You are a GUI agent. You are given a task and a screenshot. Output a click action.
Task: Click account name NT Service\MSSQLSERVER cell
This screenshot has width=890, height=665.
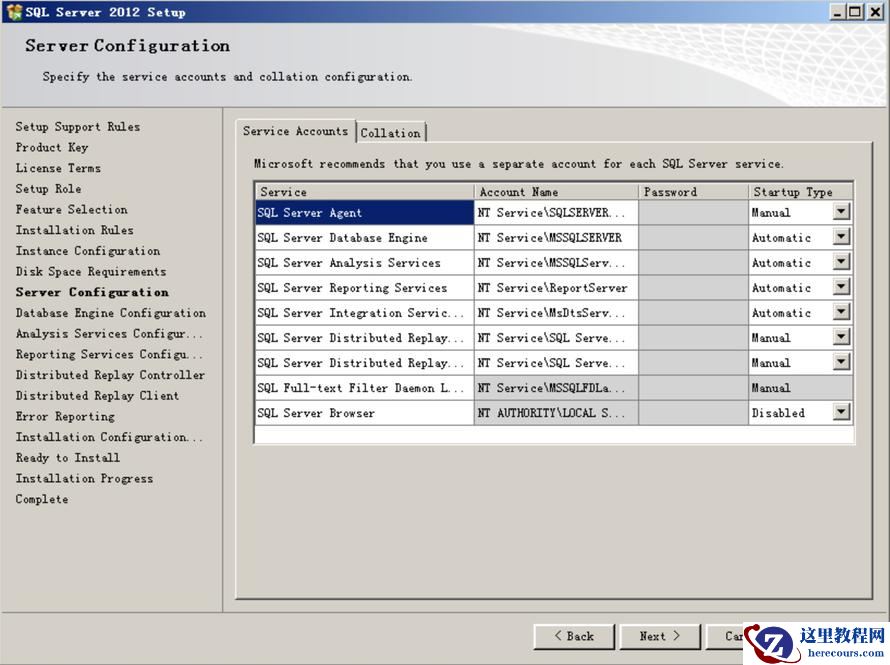pyautogui.click(x=556, y=237)
